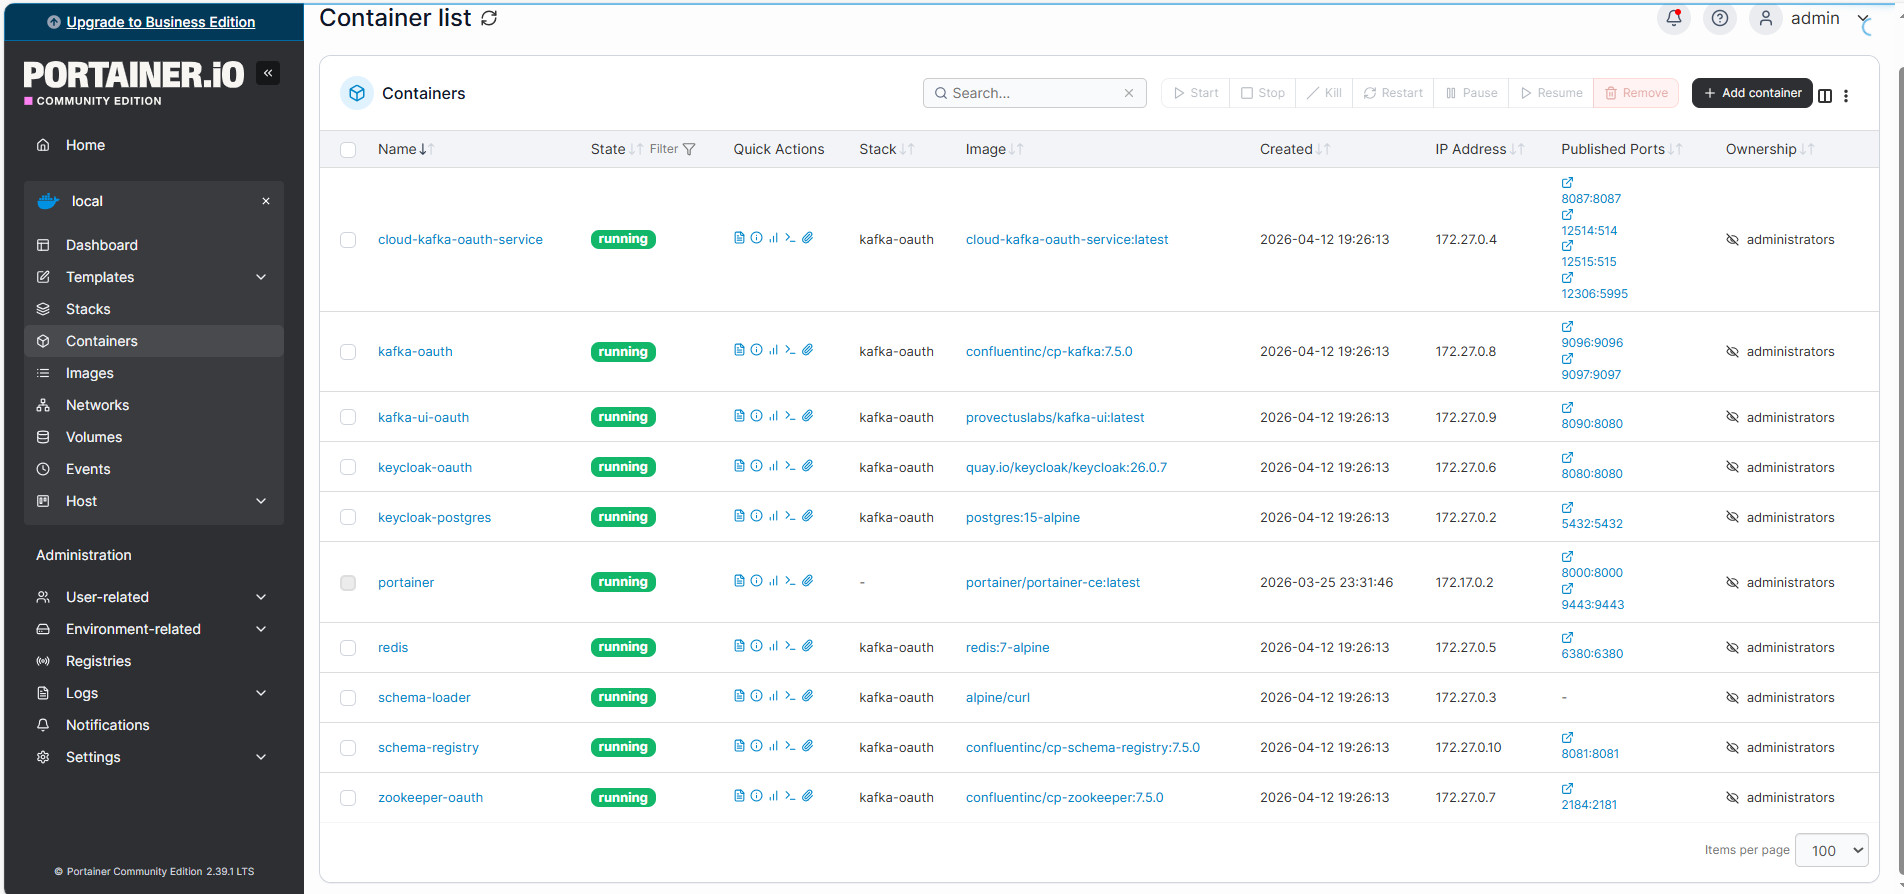
Task: Select all containers with header checkbox
Action: 348,150
